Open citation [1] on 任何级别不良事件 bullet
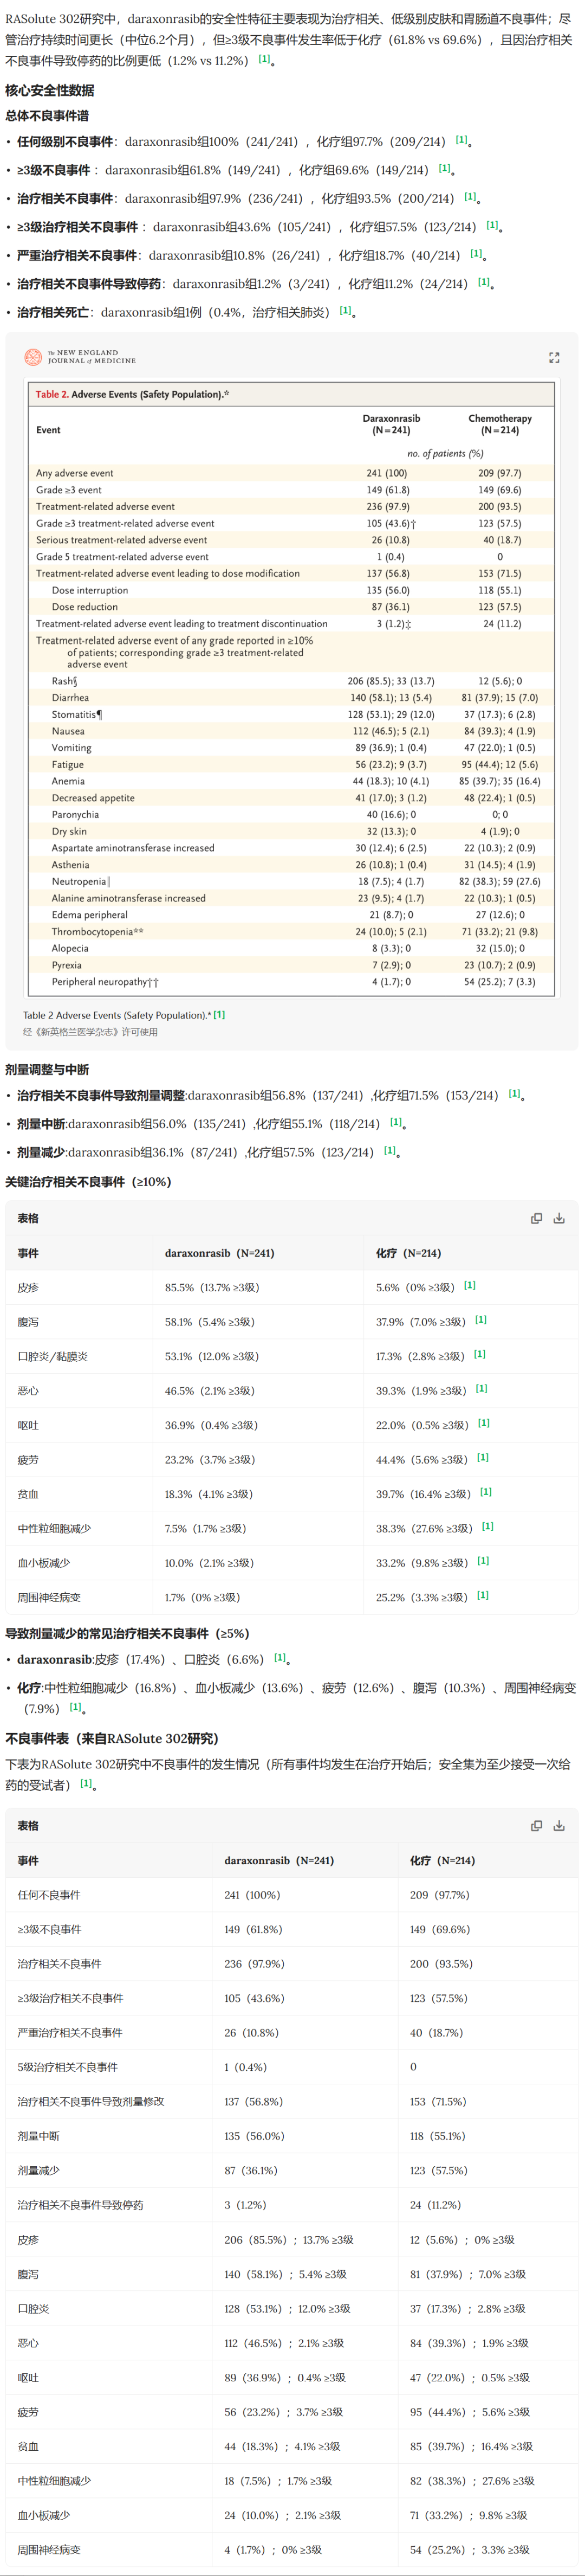Screen dimensions: 585x2576 pos(461,140)
